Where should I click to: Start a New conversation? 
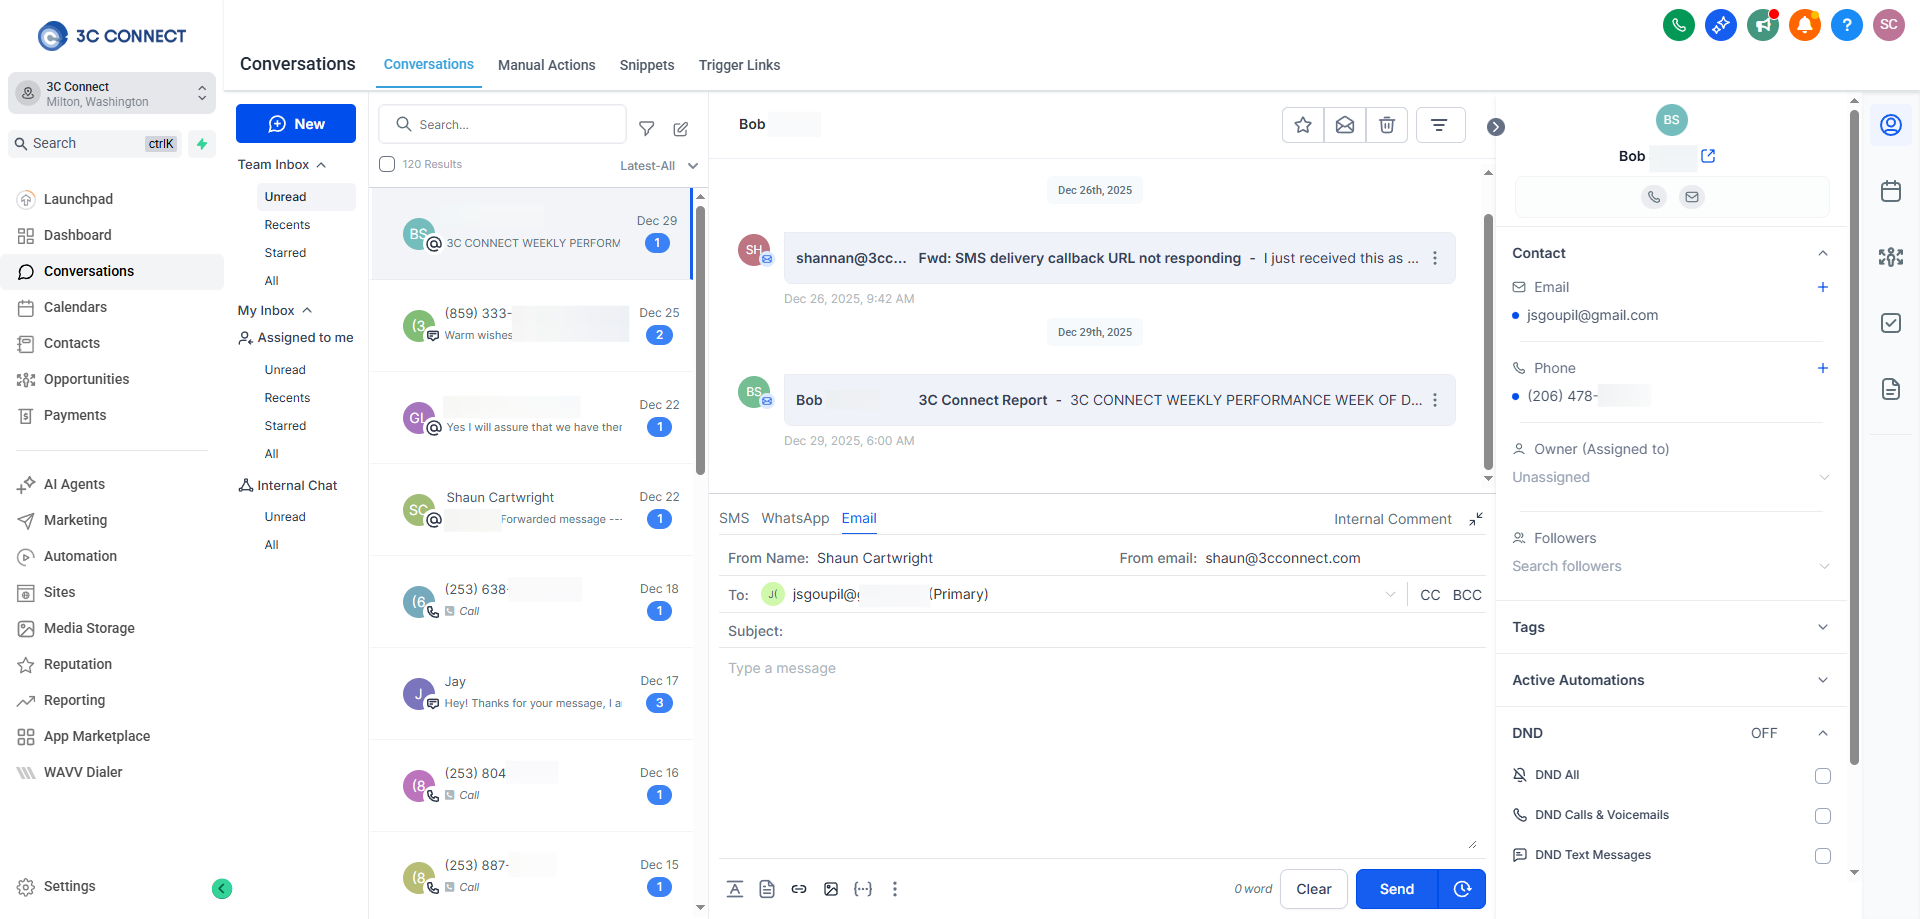(296, 124)
